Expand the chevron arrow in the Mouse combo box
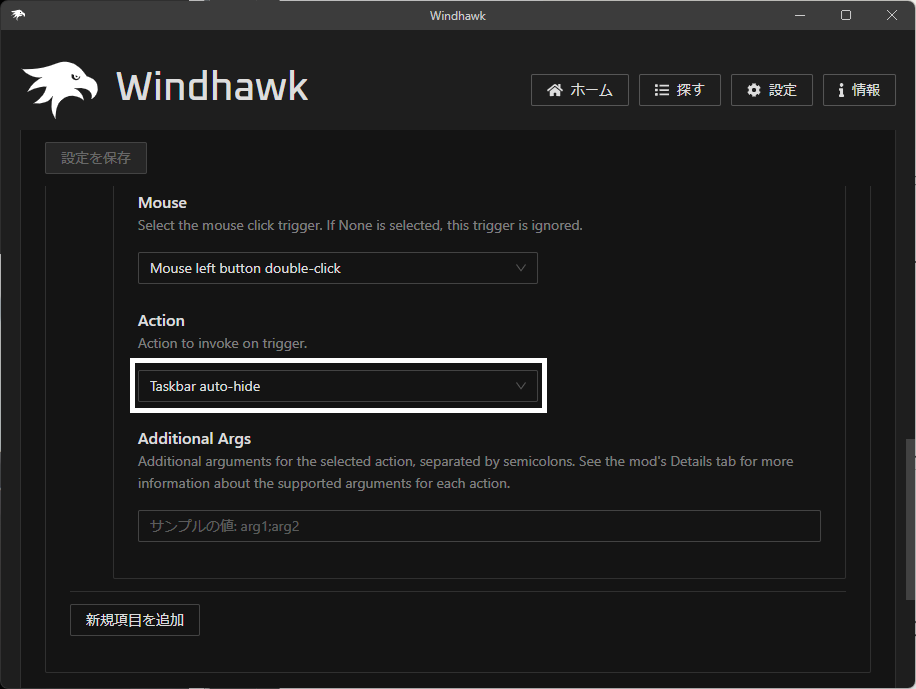The image size is (916, 689). point(520,268)
